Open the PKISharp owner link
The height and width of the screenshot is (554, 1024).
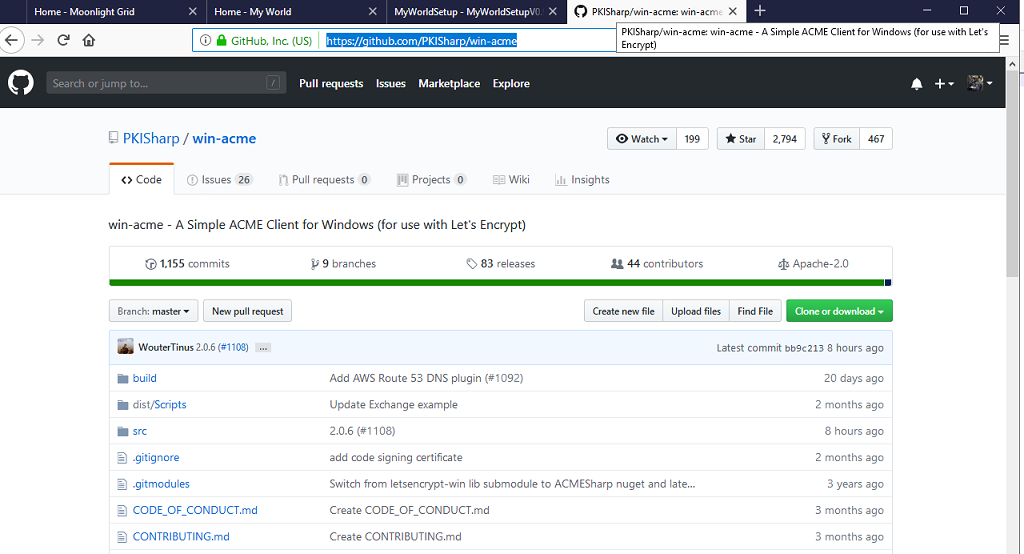click(151, 138)
